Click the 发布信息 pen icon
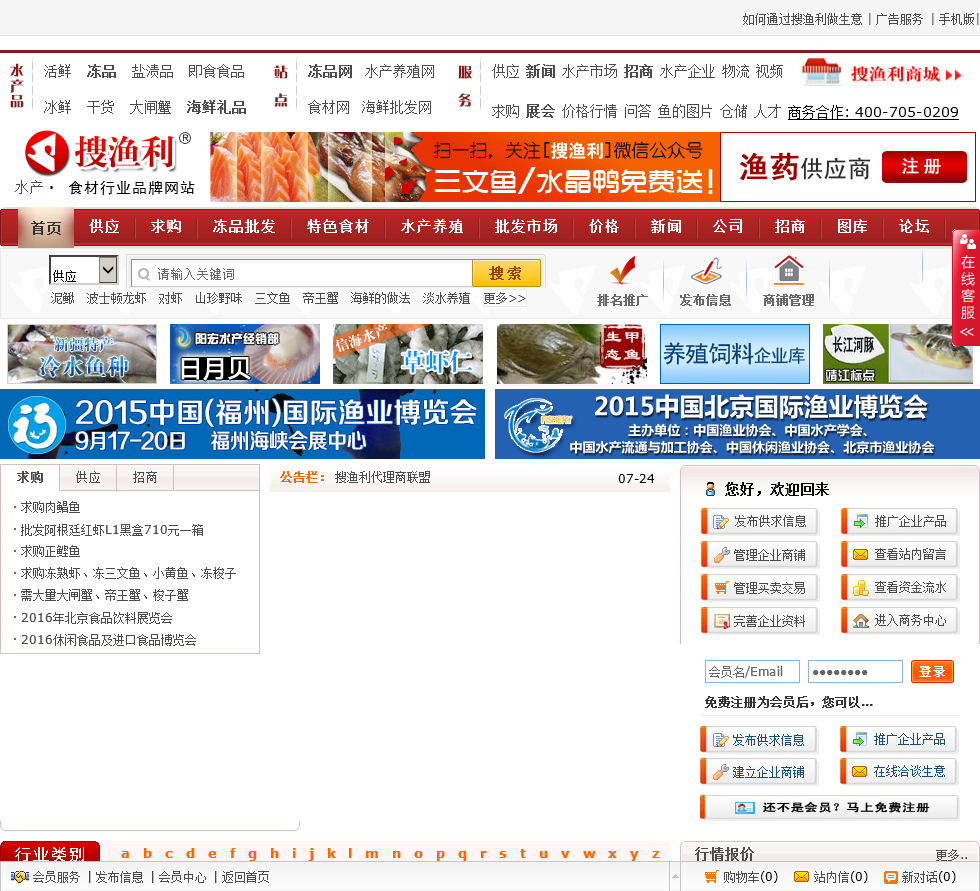The width and height of the screenshot is (980, 891). 706,271
